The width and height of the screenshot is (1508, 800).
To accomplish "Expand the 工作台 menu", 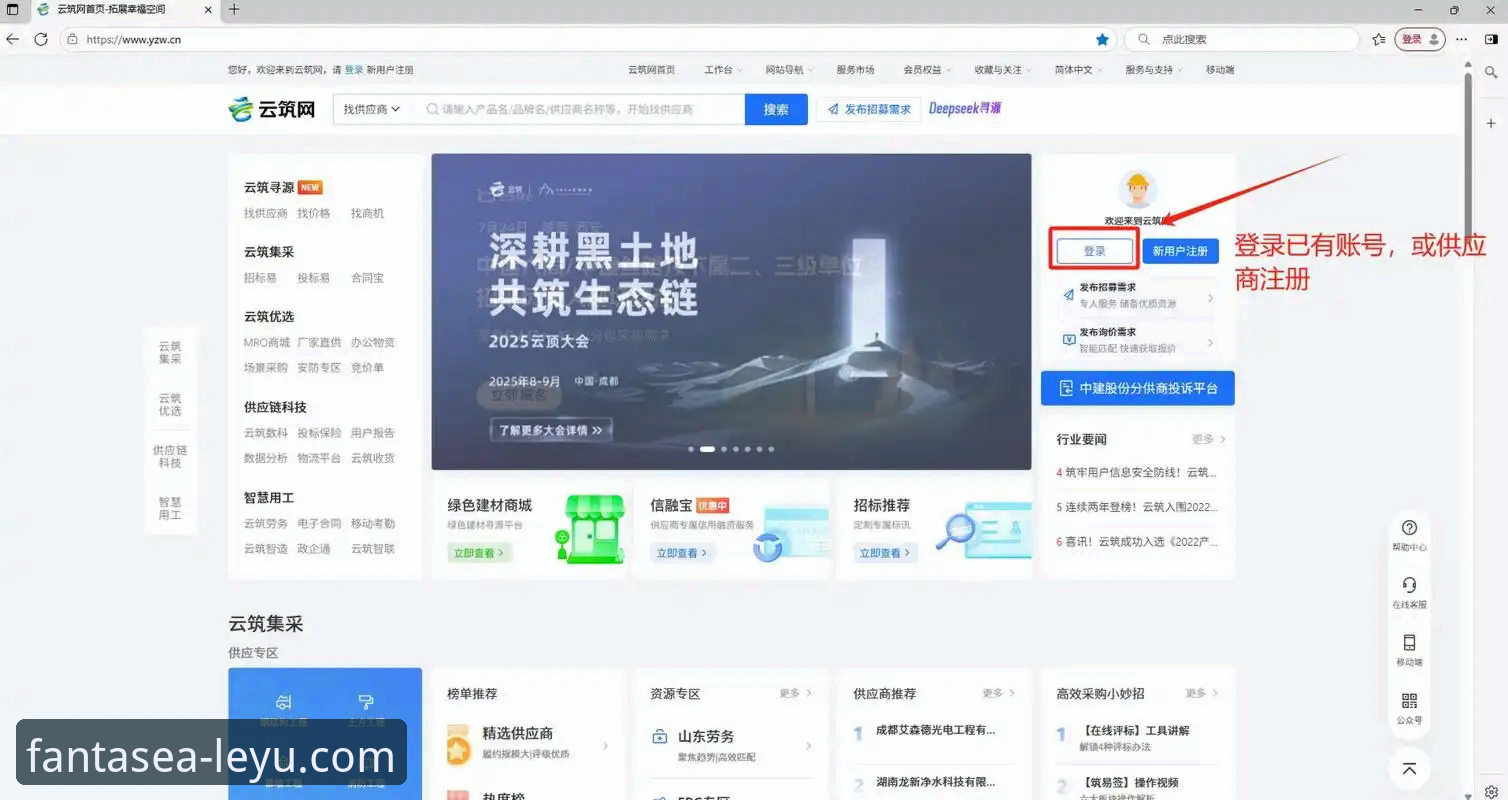I will pyautogui.click(x=724, y=70).
